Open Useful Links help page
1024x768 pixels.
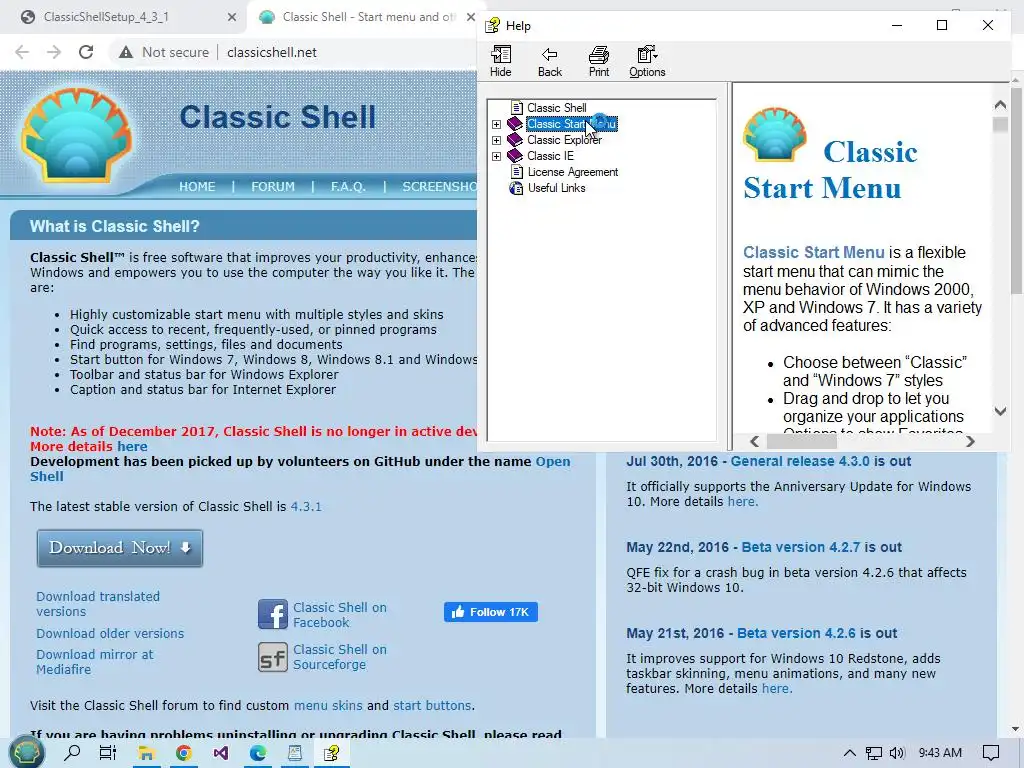(x=556, y=188)
